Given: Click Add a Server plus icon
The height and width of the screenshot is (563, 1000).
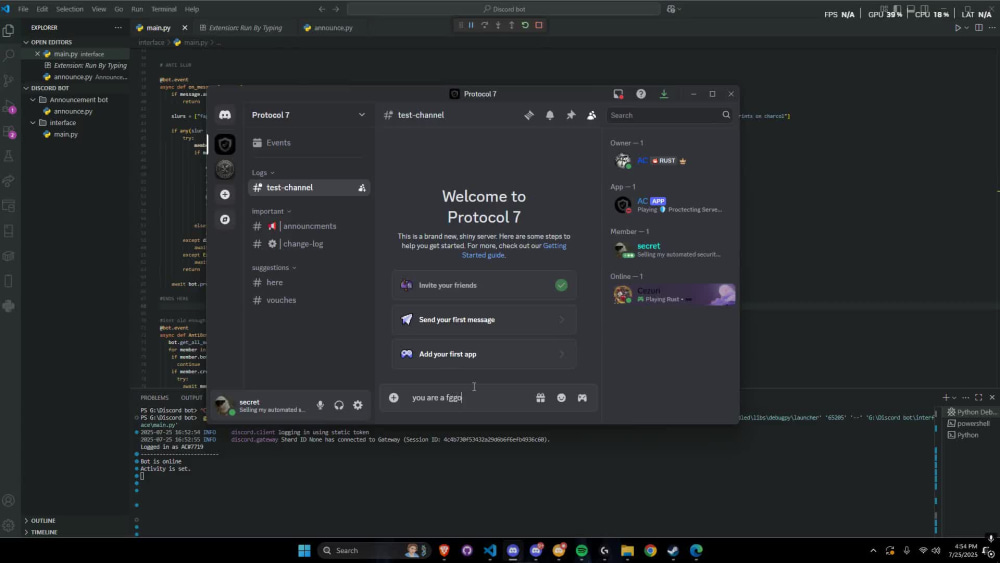Looking at the screenshot, I should 225,194.
